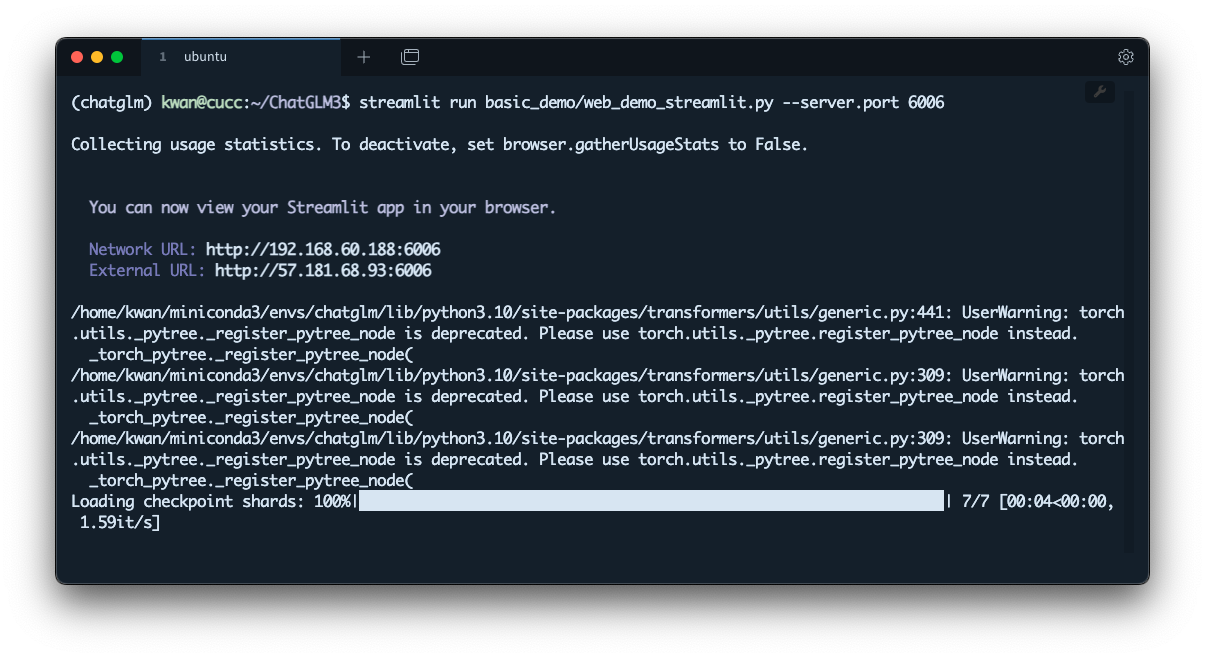Select the tab number badge showing 1

[x=163, y=57]
